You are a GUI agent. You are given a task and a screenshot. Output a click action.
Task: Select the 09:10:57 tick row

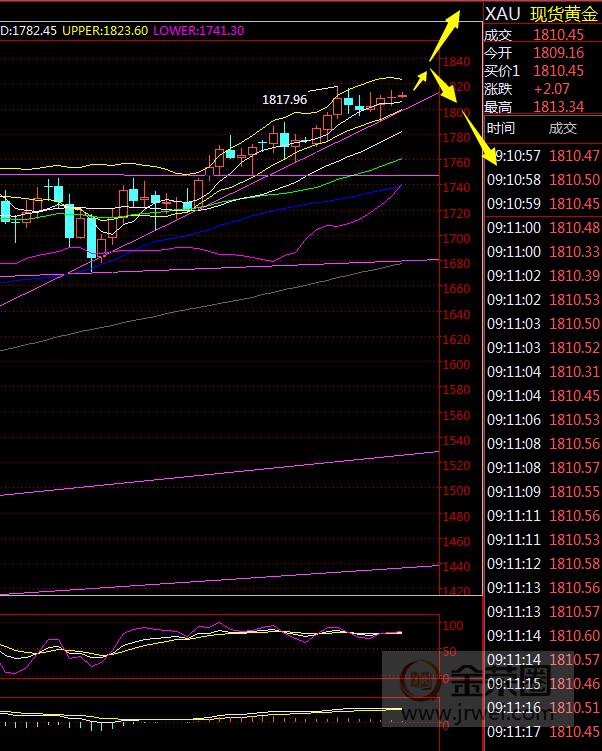542,156
